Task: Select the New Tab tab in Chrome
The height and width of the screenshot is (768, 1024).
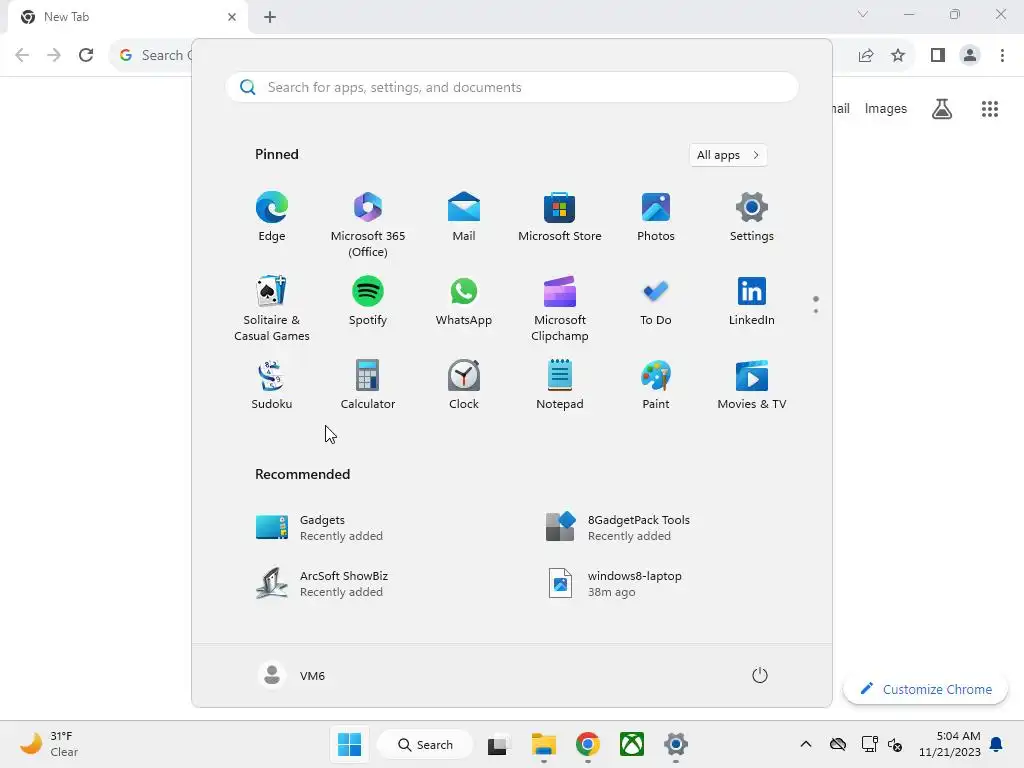Action: (x=129, y=17)
